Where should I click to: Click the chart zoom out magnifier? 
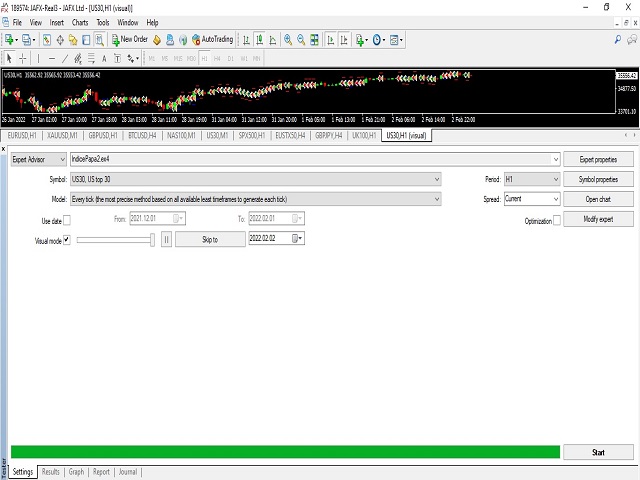point(301,40)
